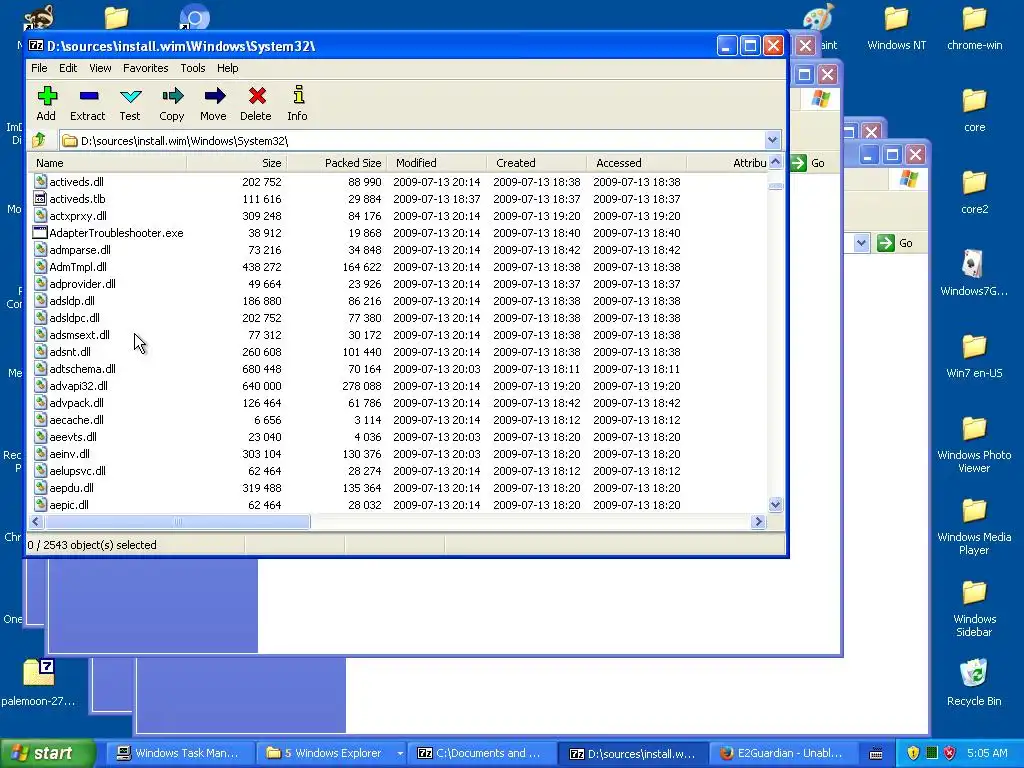
Task: Expand the 7-Zip address path dropdown
Action: click(773, 140)
